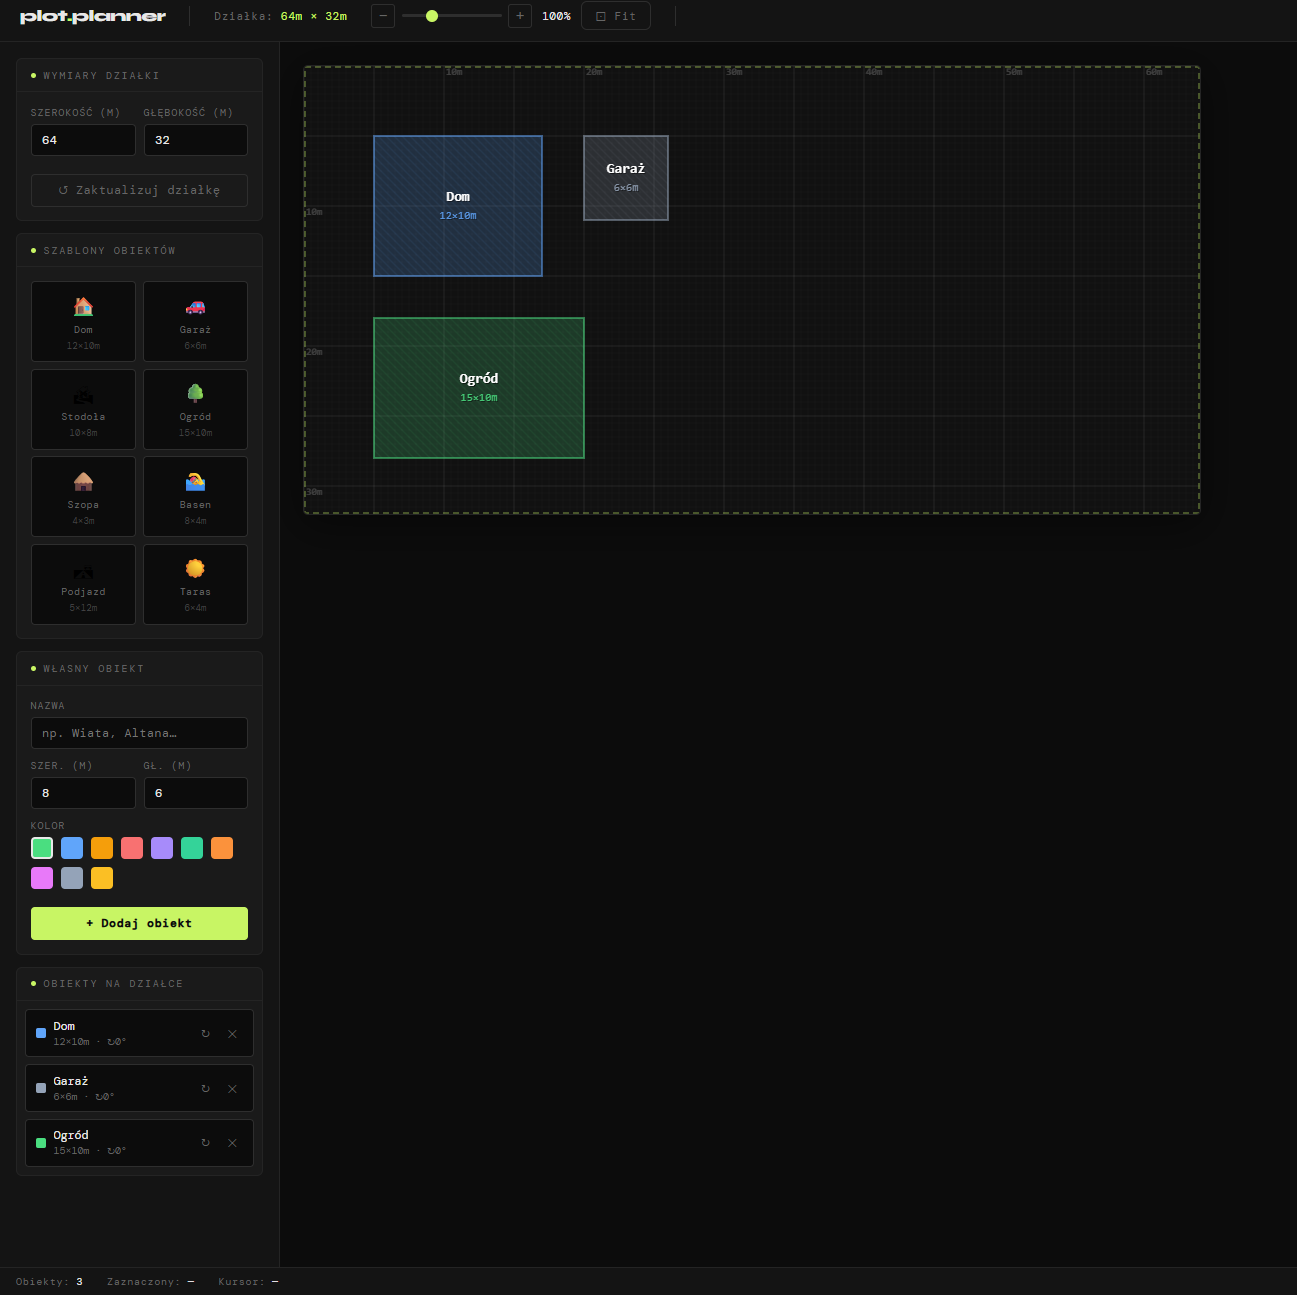
Task: Click the Dodaj obiekt button
Action: (x=139, y=923)
